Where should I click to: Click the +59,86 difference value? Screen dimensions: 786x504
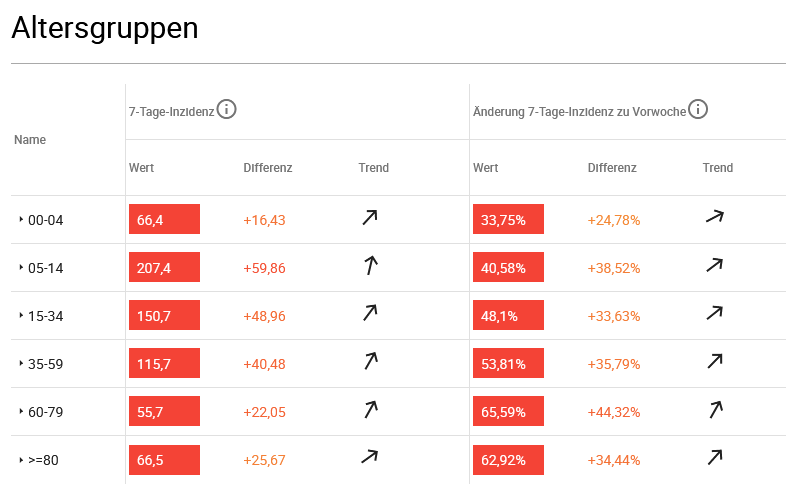pyautogui.click(x=264, y=268)
